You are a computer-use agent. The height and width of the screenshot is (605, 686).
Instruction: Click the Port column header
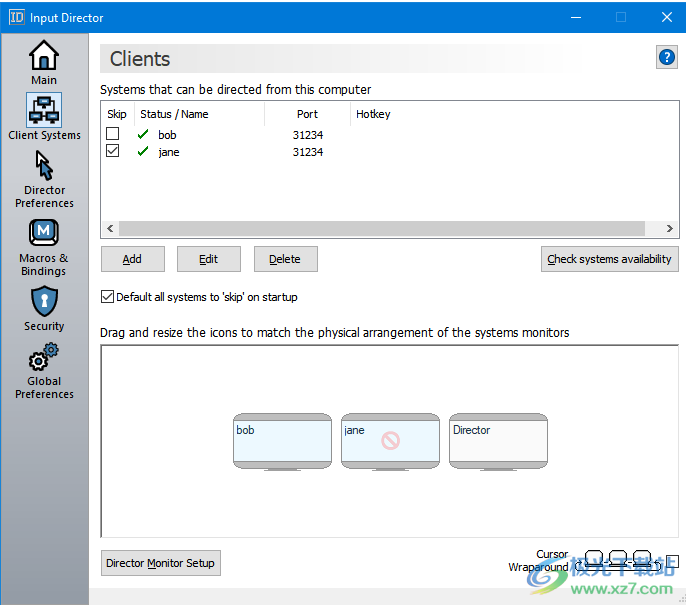click(307, 114)
